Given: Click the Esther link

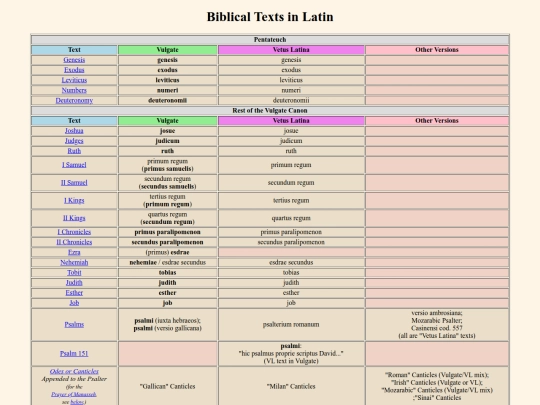Looking at the screenshot, I should (x=74, y=293).
